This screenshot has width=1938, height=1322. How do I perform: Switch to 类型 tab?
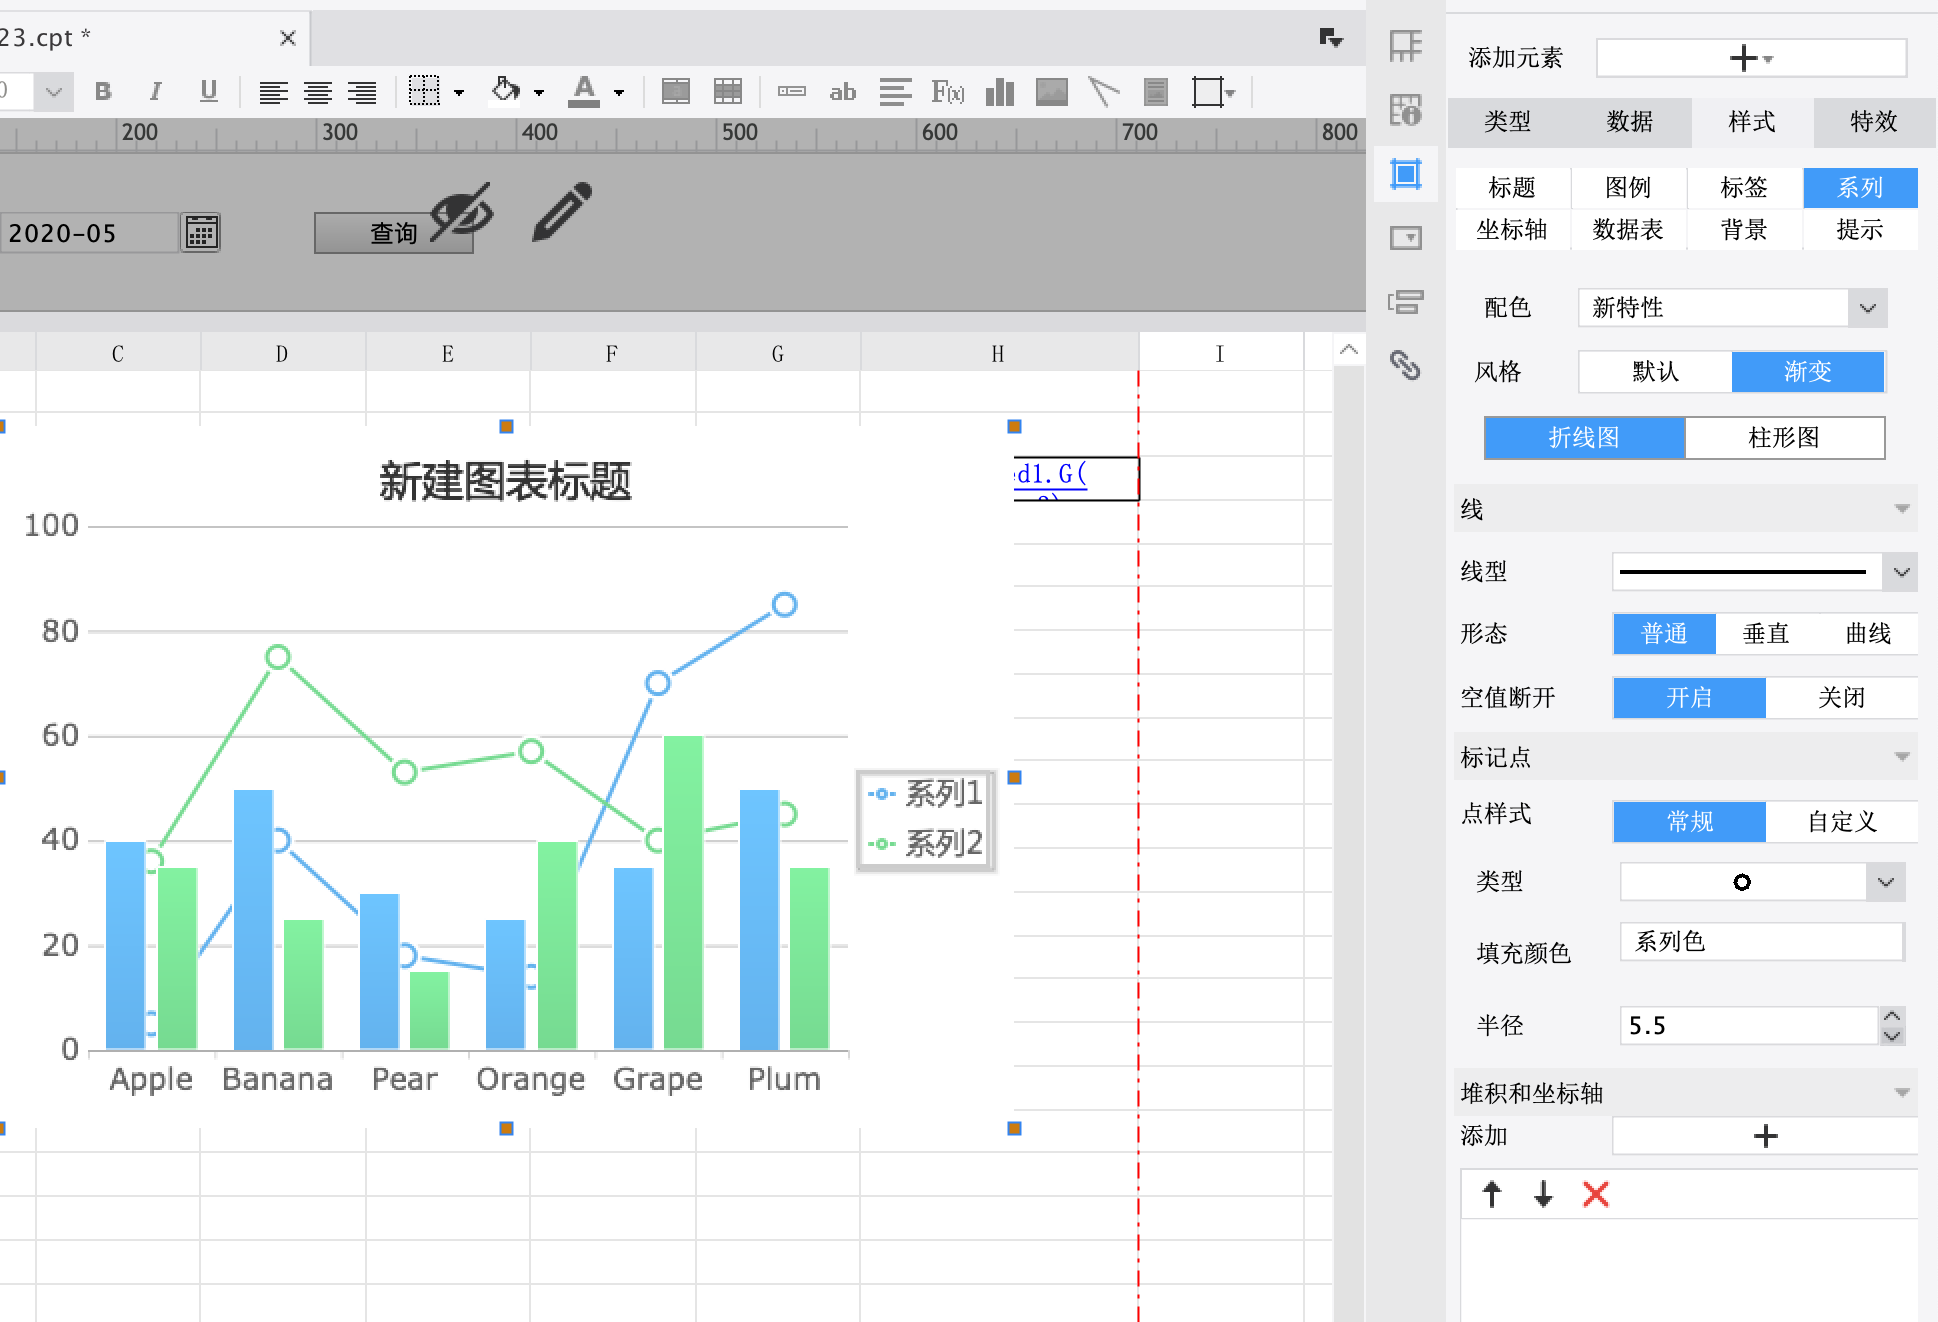point(1507,122)
